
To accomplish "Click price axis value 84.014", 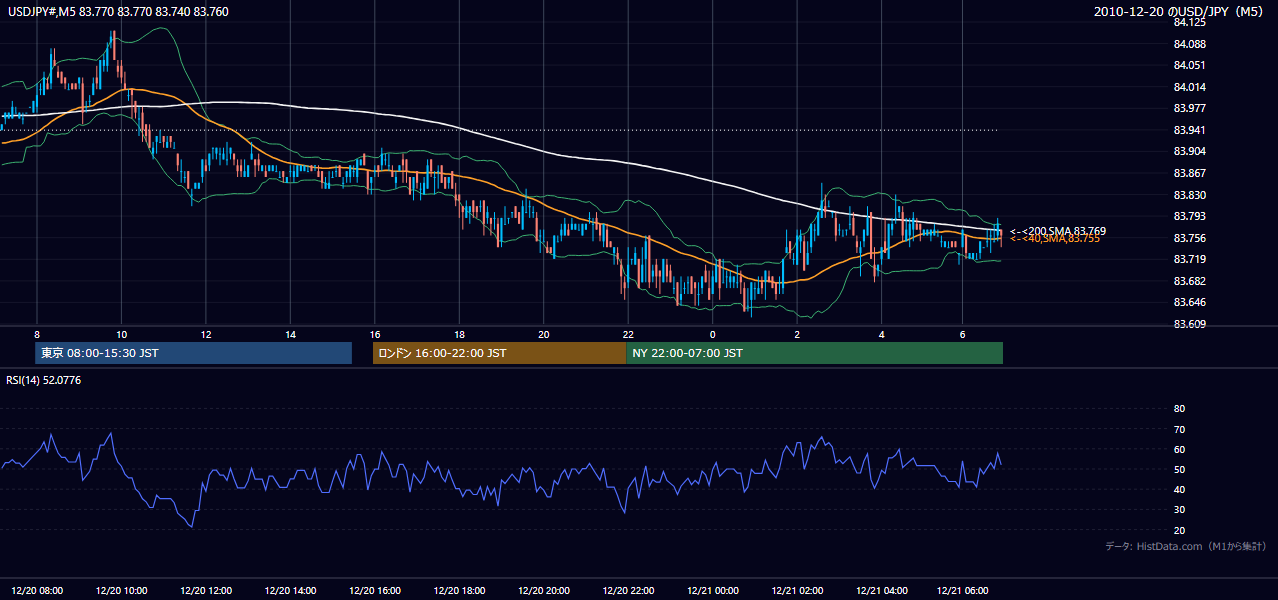I will (1188, 87).
